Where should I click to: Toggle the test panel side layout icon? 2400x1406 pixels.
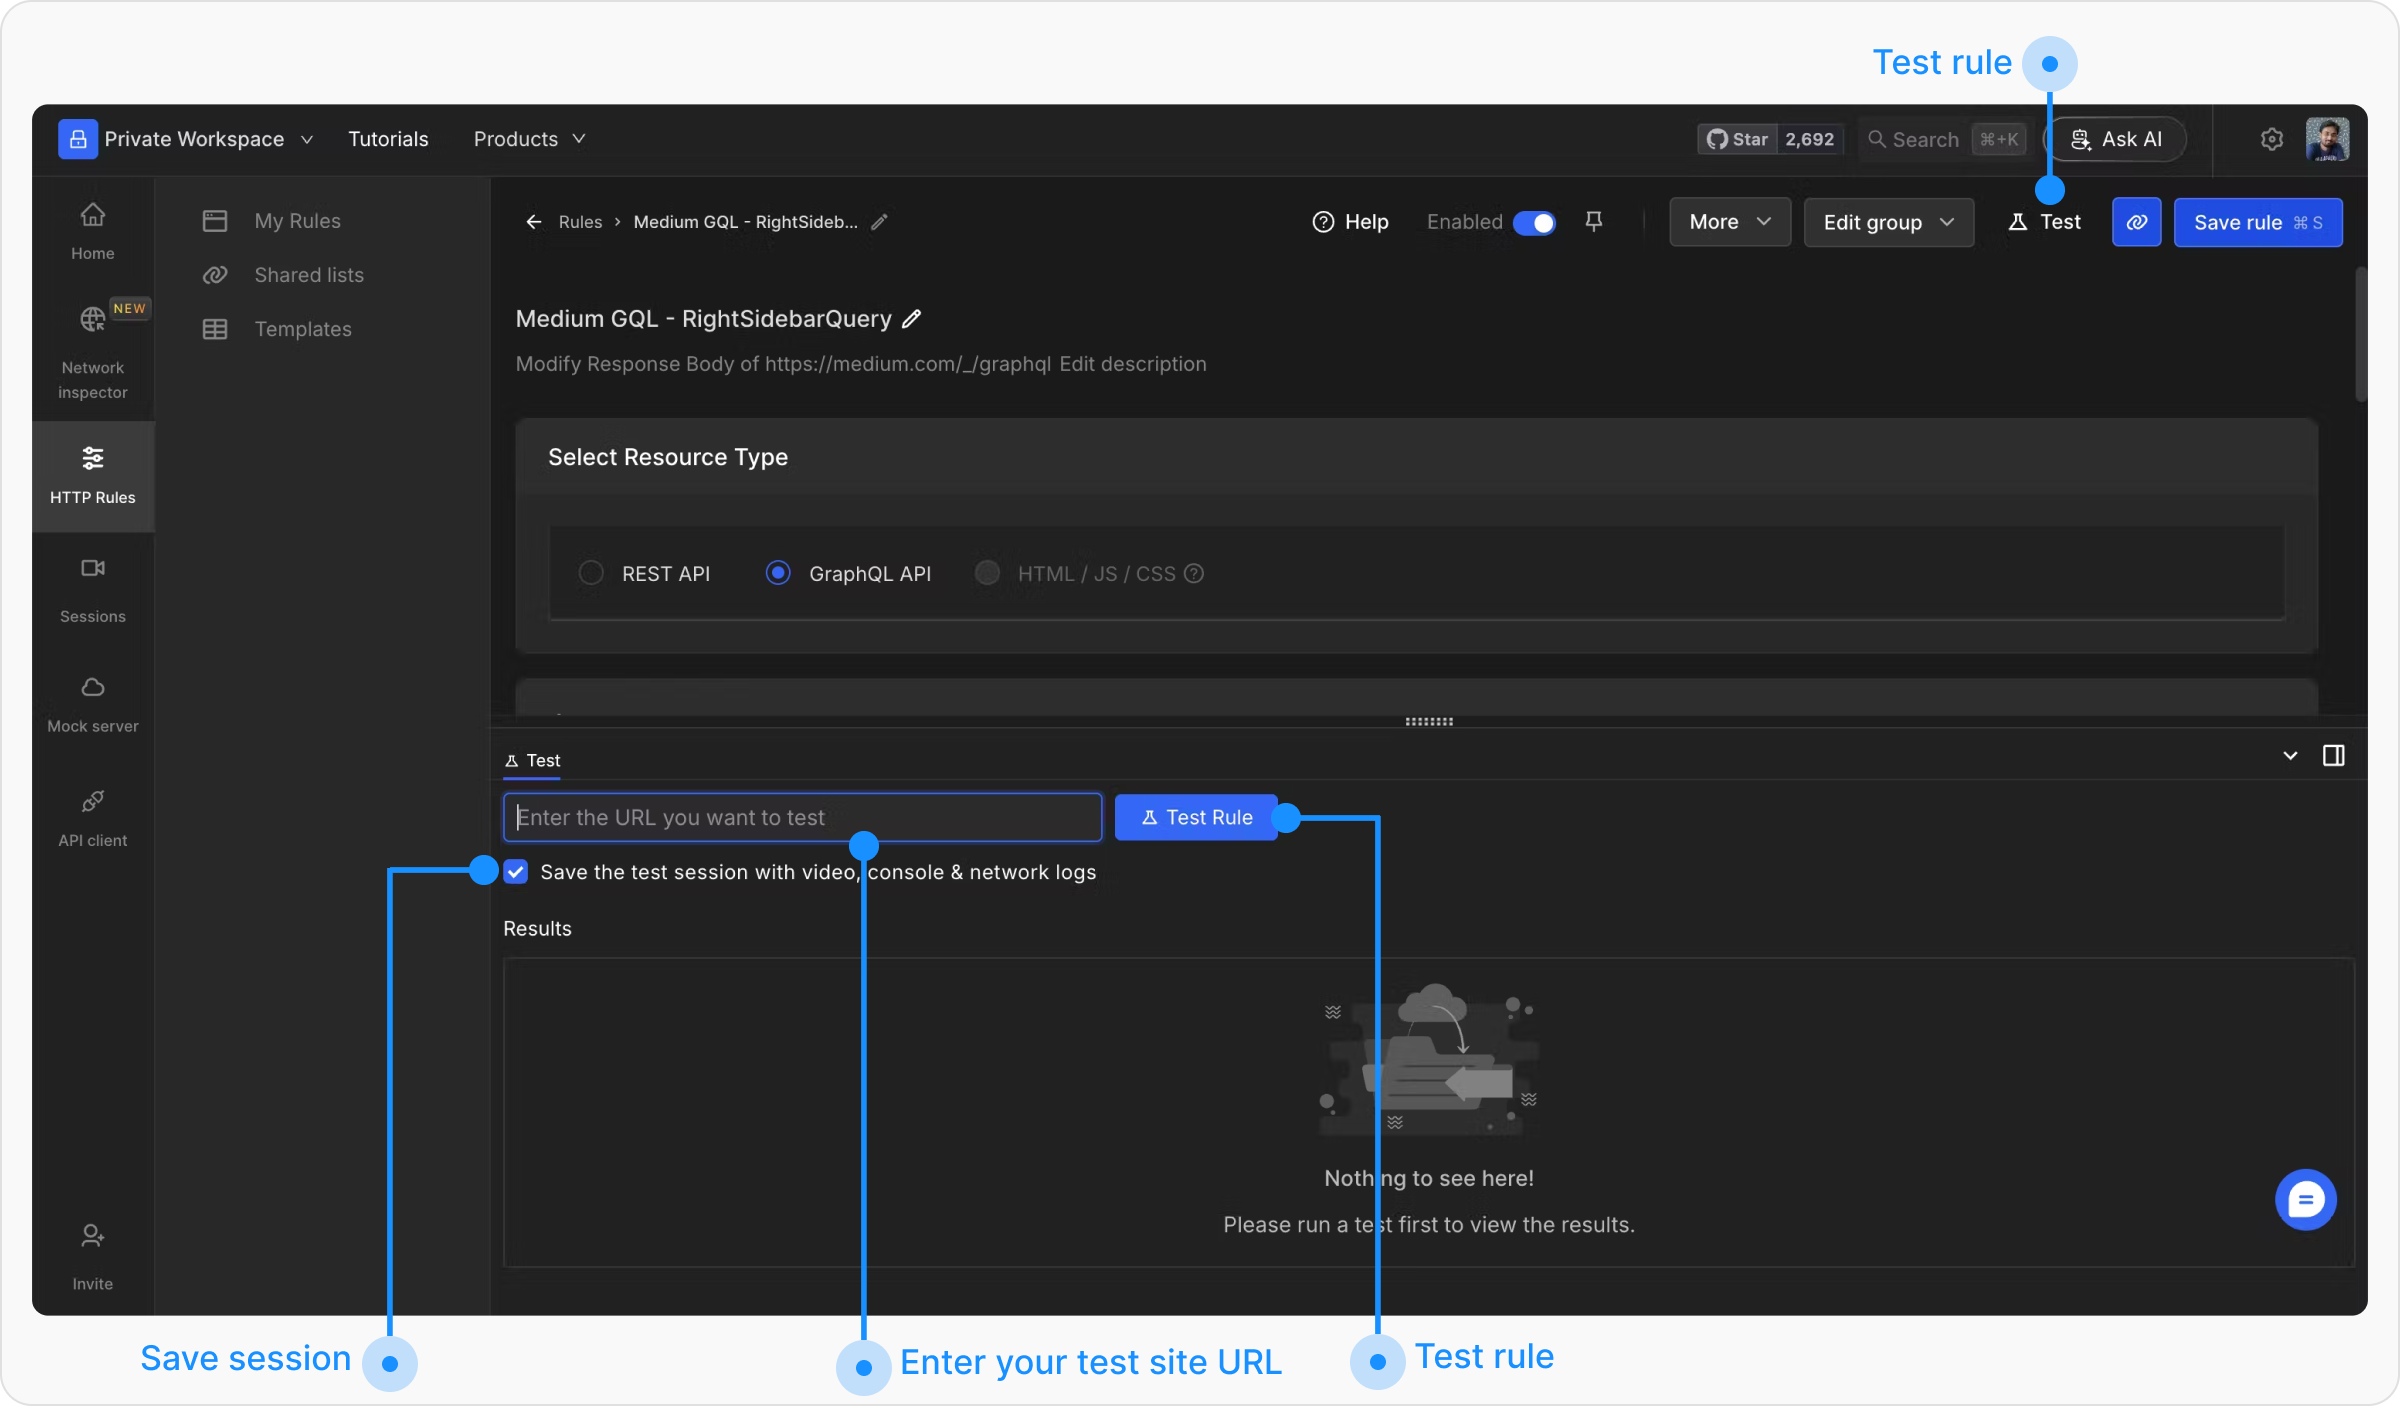pyautogui.click(x=2333, y=756)
